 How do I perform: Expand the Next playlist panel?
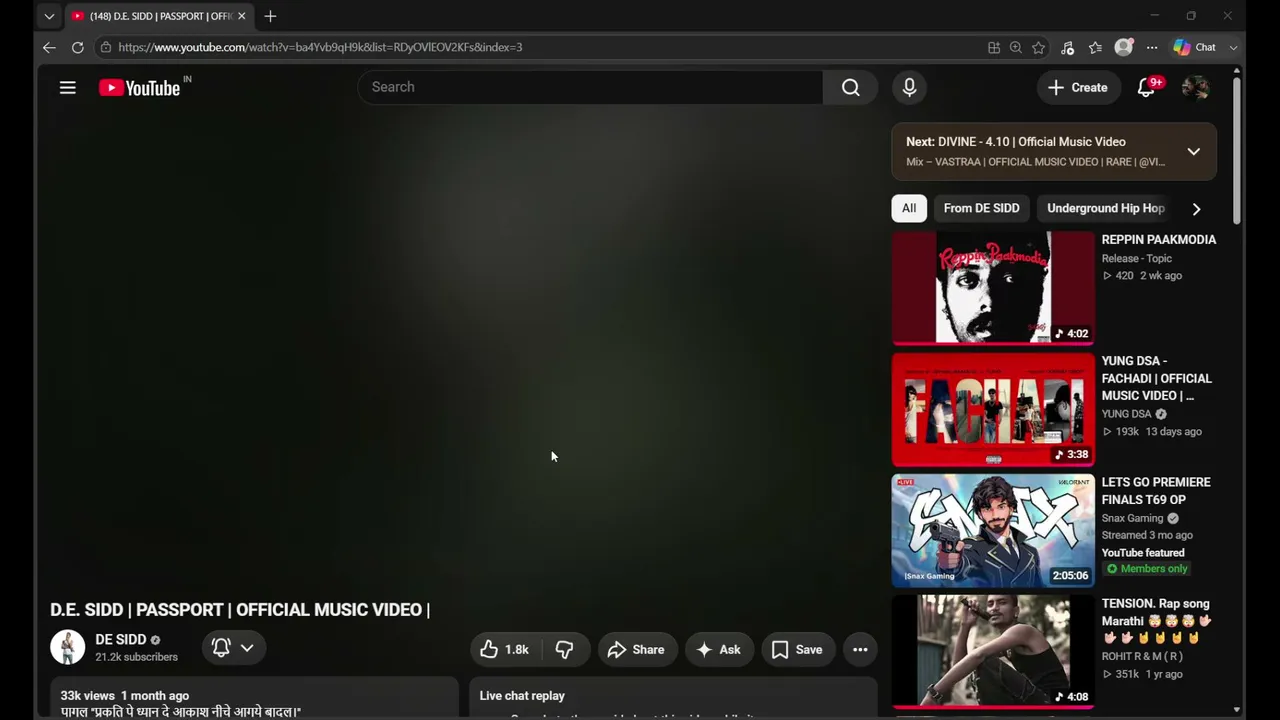(1194, 152)
